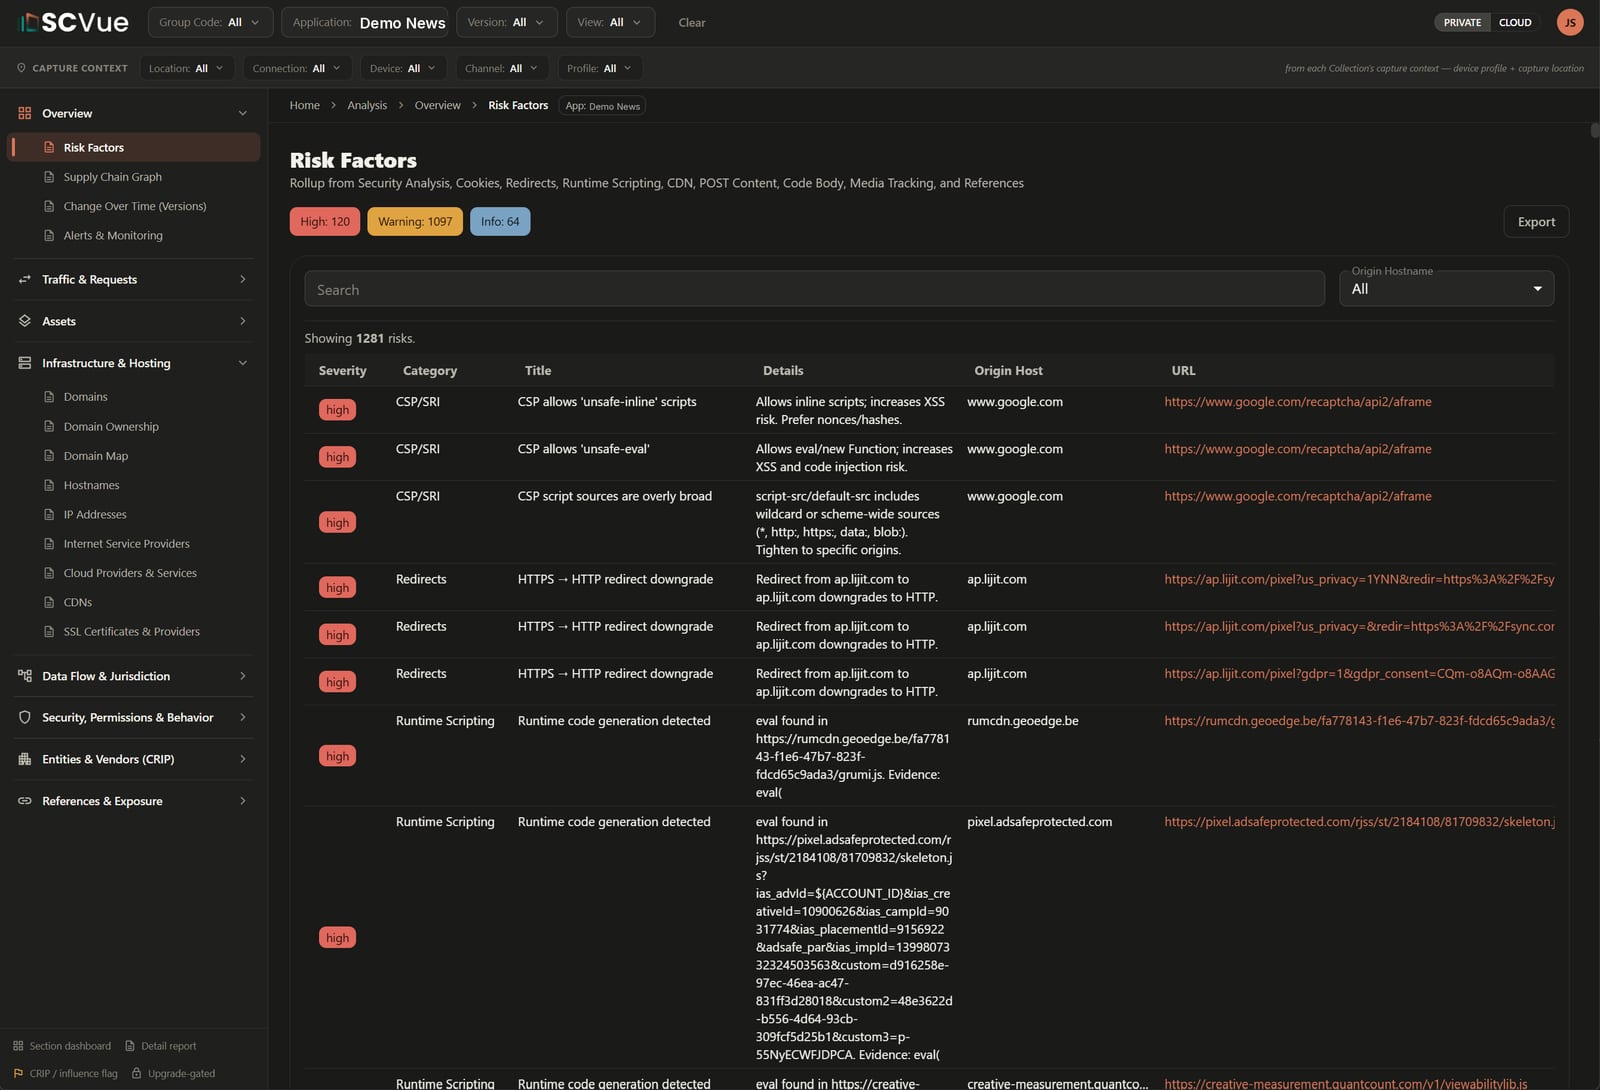Click the App: Demo News breadcrumb tag

click(x=602, y=106)
